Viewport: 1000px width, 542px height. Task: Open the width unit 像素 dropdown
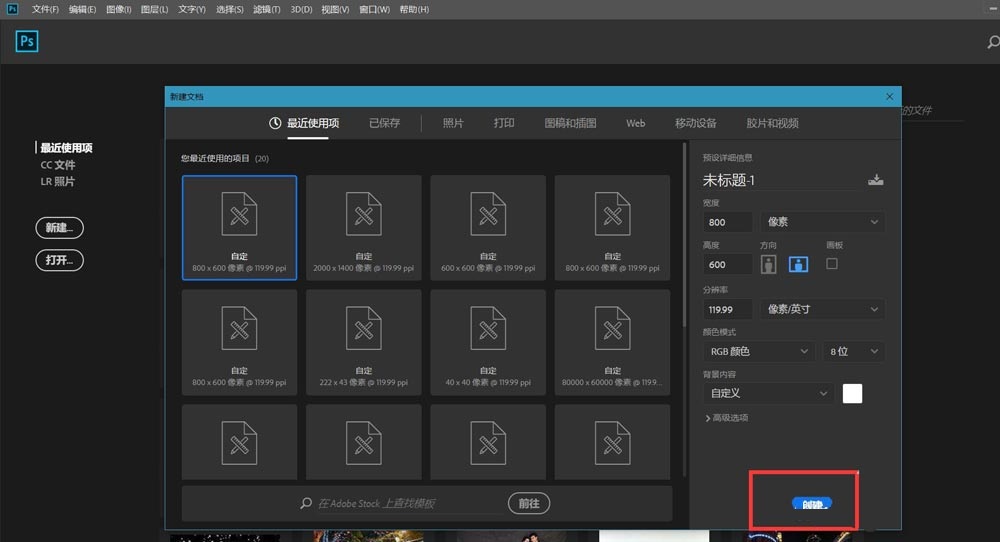[822, 222]
